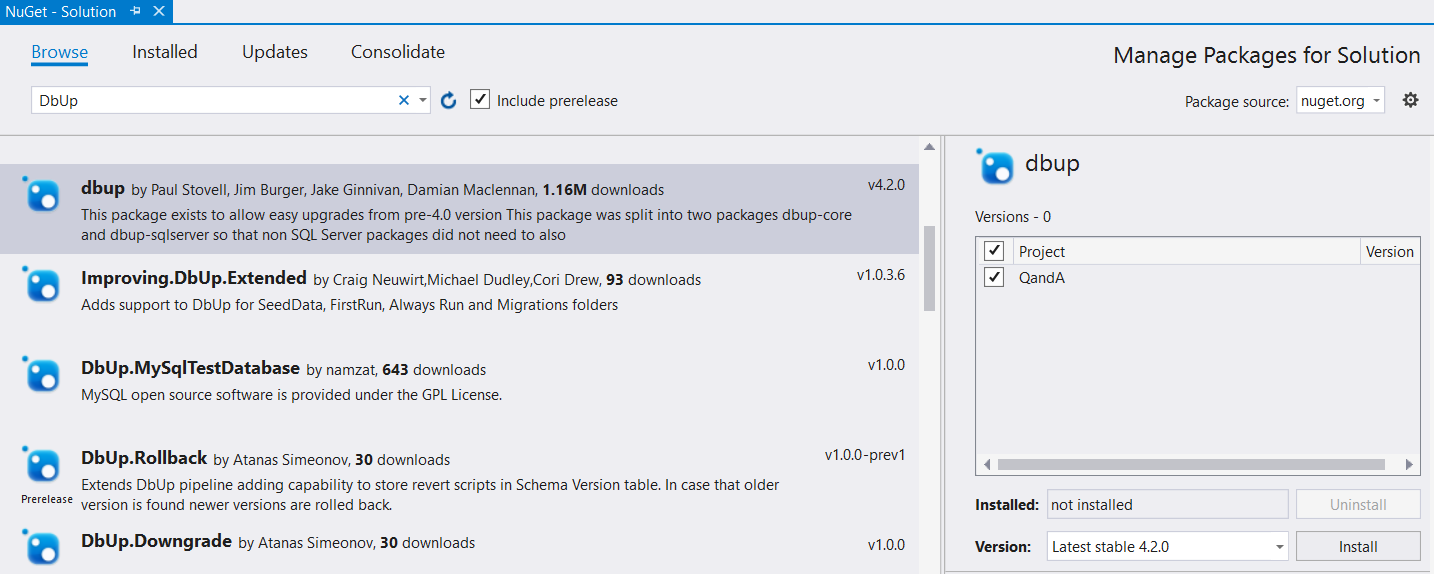This screenshot has height=574, width=1434.
Task: Click the DbUp.Rollback package icon
Action: tap(43, 465)
